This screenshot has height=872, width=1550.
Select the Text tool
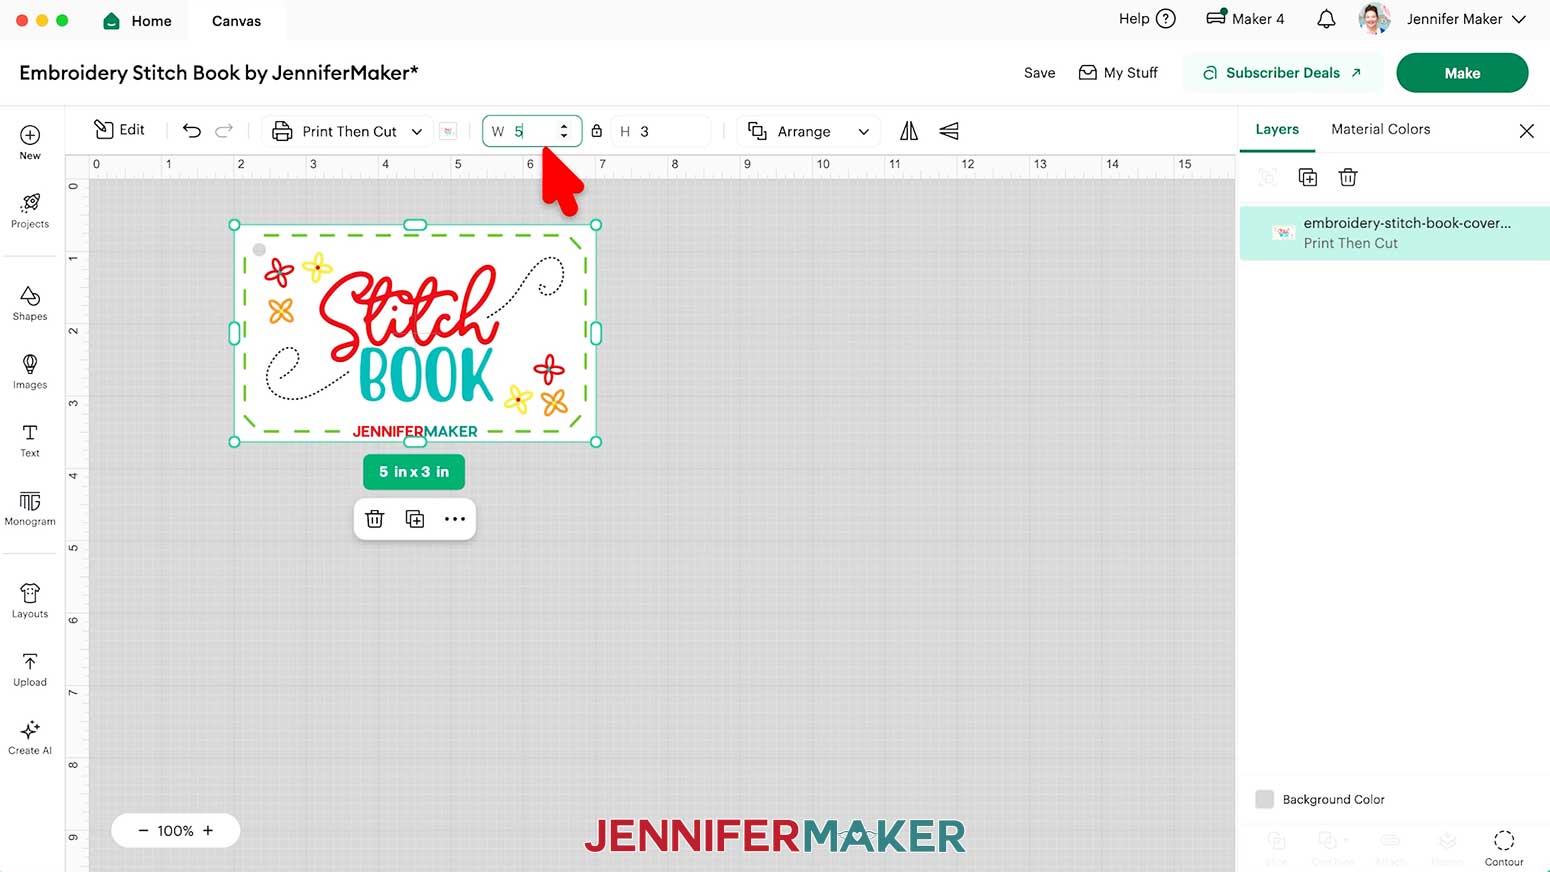30,439
